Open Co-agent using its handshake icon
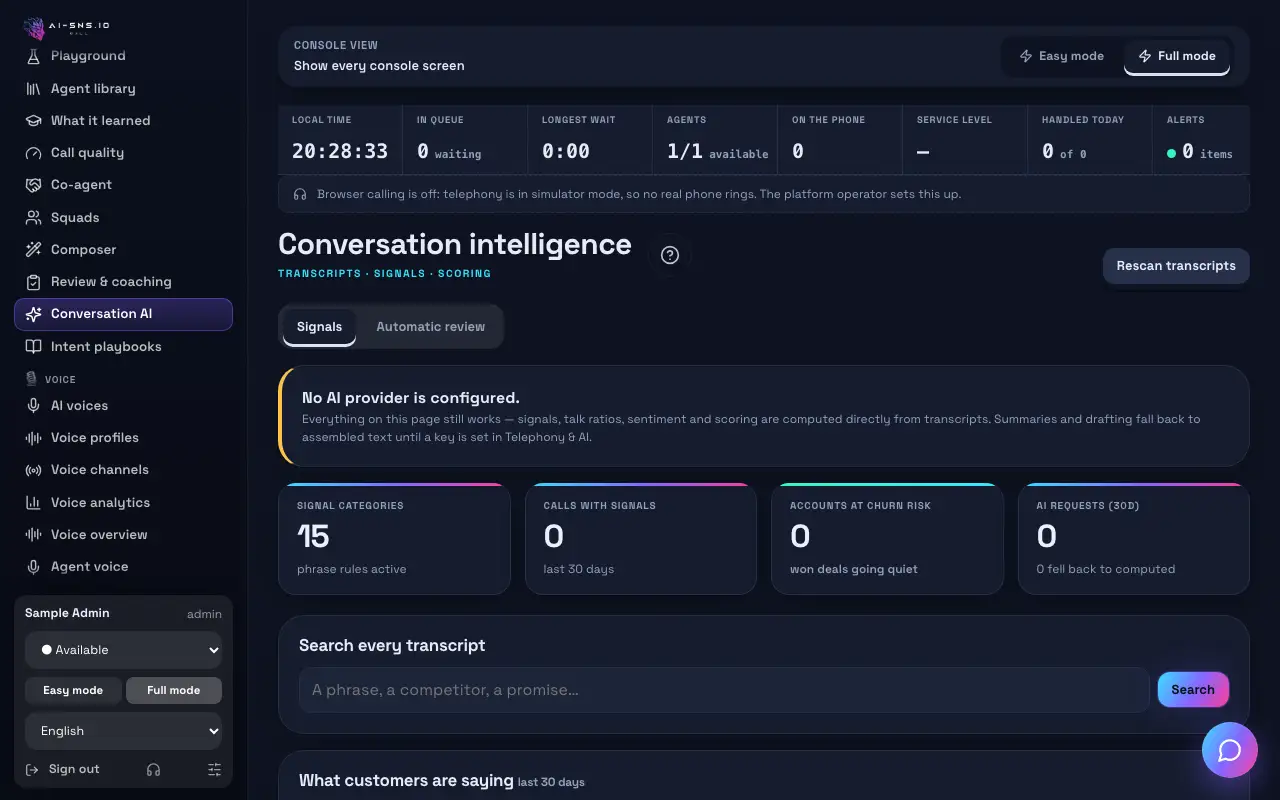Viewport: 1280px width, 800px height. [x=33, y=185]
